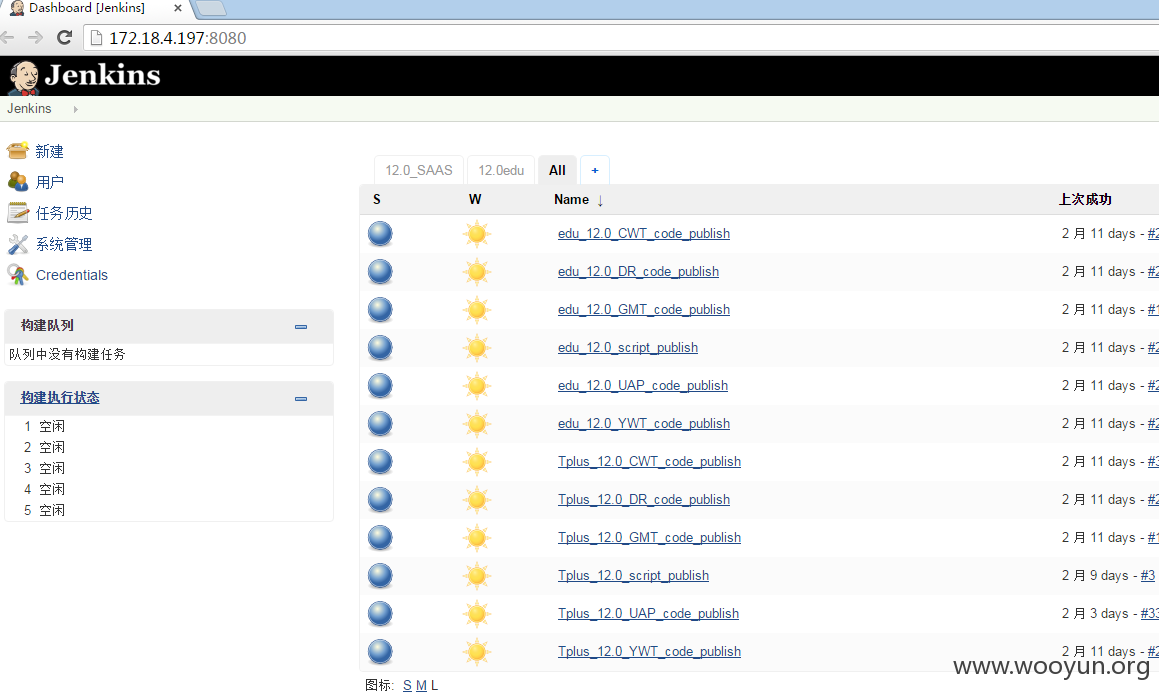Viewport: 1159px width, 695px height.
Task: Open job Tplus_12.0_YWT_code_publish
Action: (x=650, y=651)
